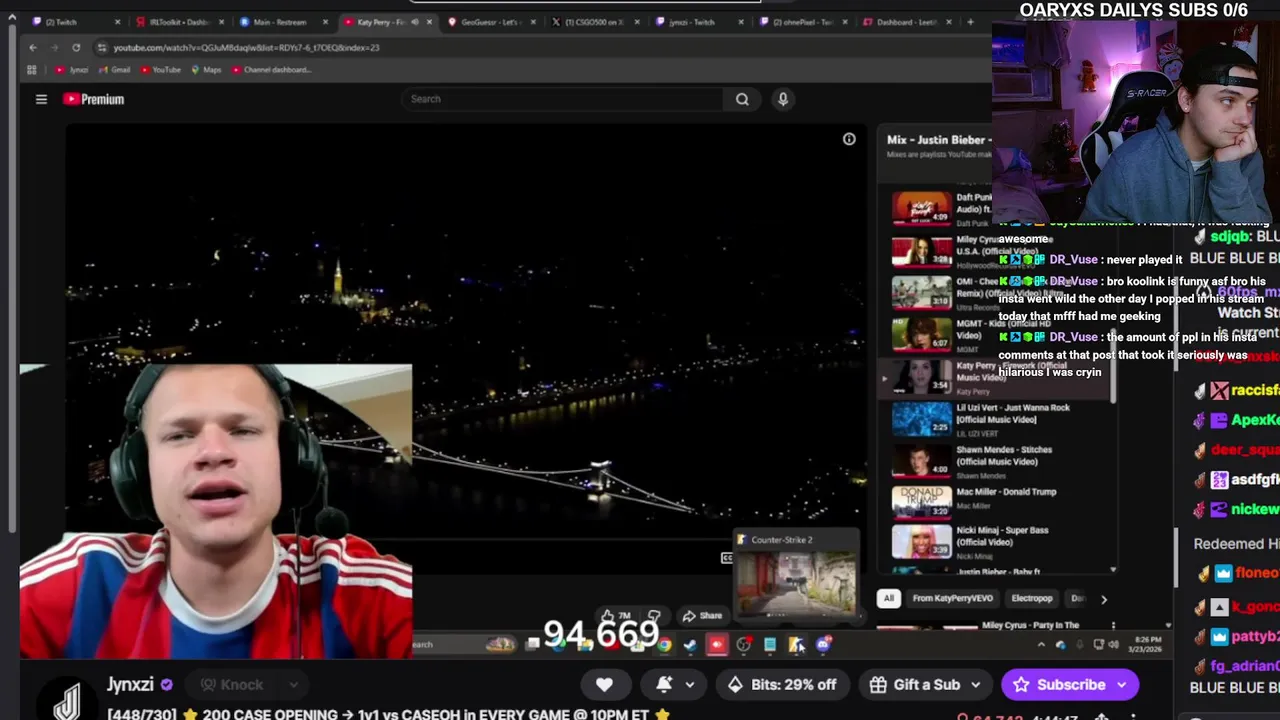Go to the YouTube Premium home logo

click(94, 99)
